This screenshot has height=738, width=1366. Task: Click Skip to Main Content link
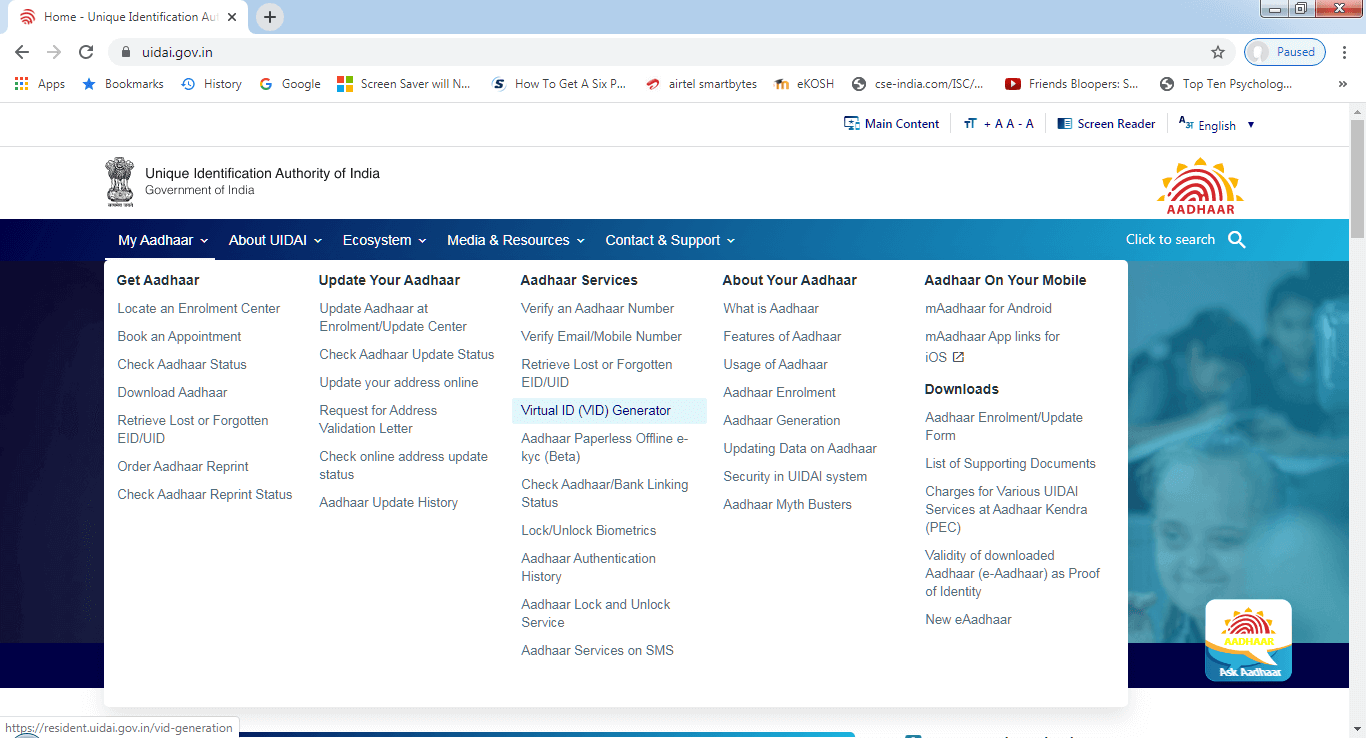(891, 124)
